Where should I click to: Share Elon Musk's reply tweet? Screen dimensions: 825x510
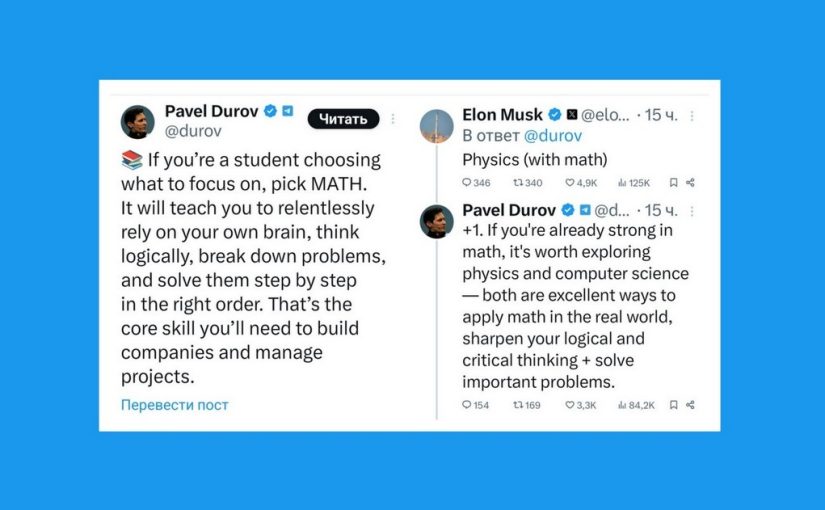tap(690, 183)
